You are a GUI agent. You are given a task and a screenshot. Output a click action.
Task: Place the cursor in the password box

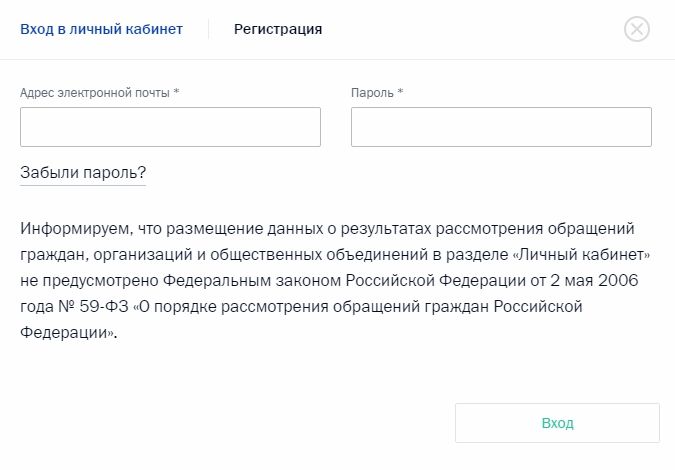[x=501, y=127]
